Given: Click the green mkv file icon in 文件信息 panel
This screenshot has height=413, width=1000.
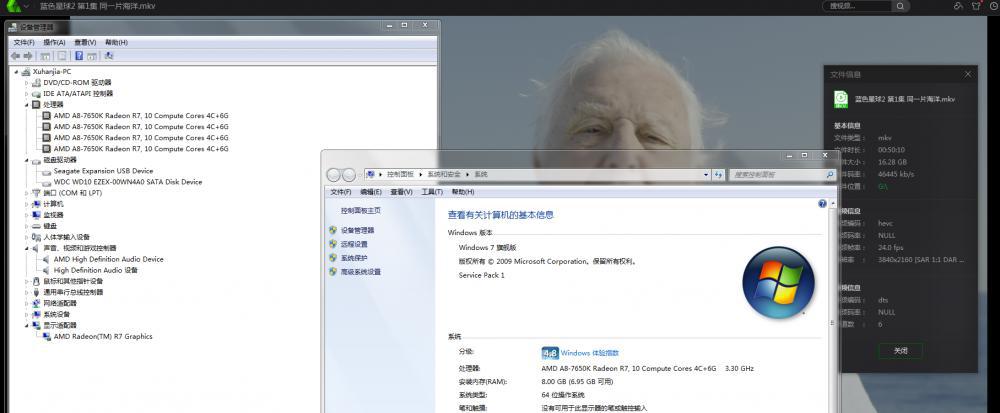Looking at the screenshot, I should pos(841,99).
